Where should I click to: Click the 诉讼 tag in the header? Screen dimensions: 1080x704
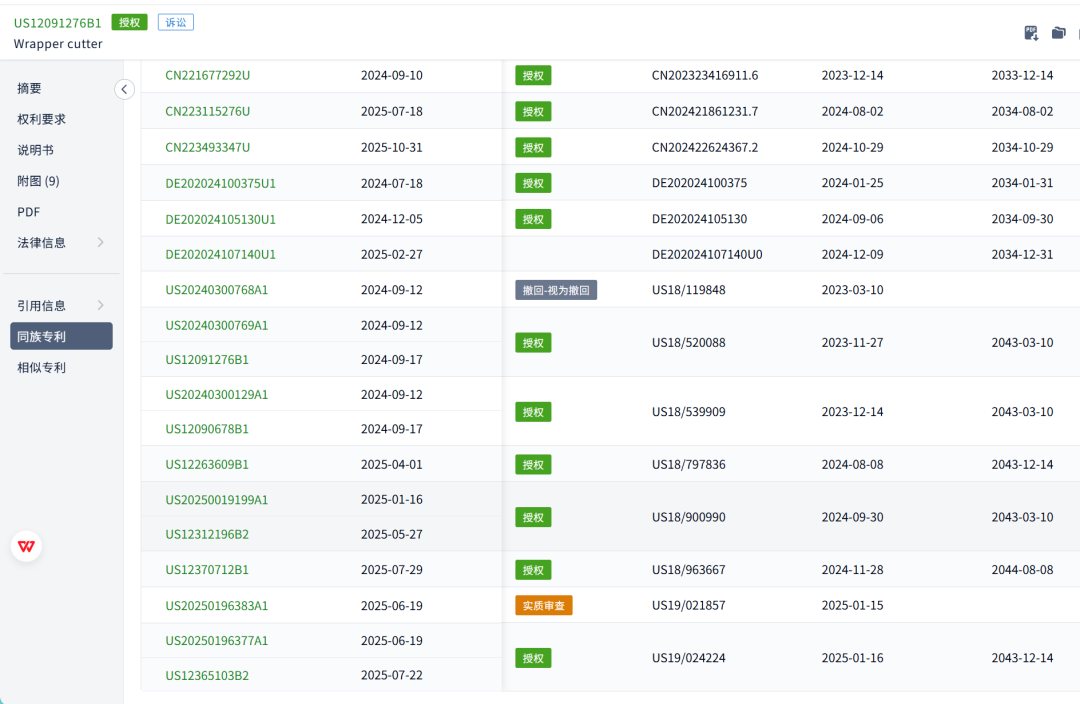(176, 22)
